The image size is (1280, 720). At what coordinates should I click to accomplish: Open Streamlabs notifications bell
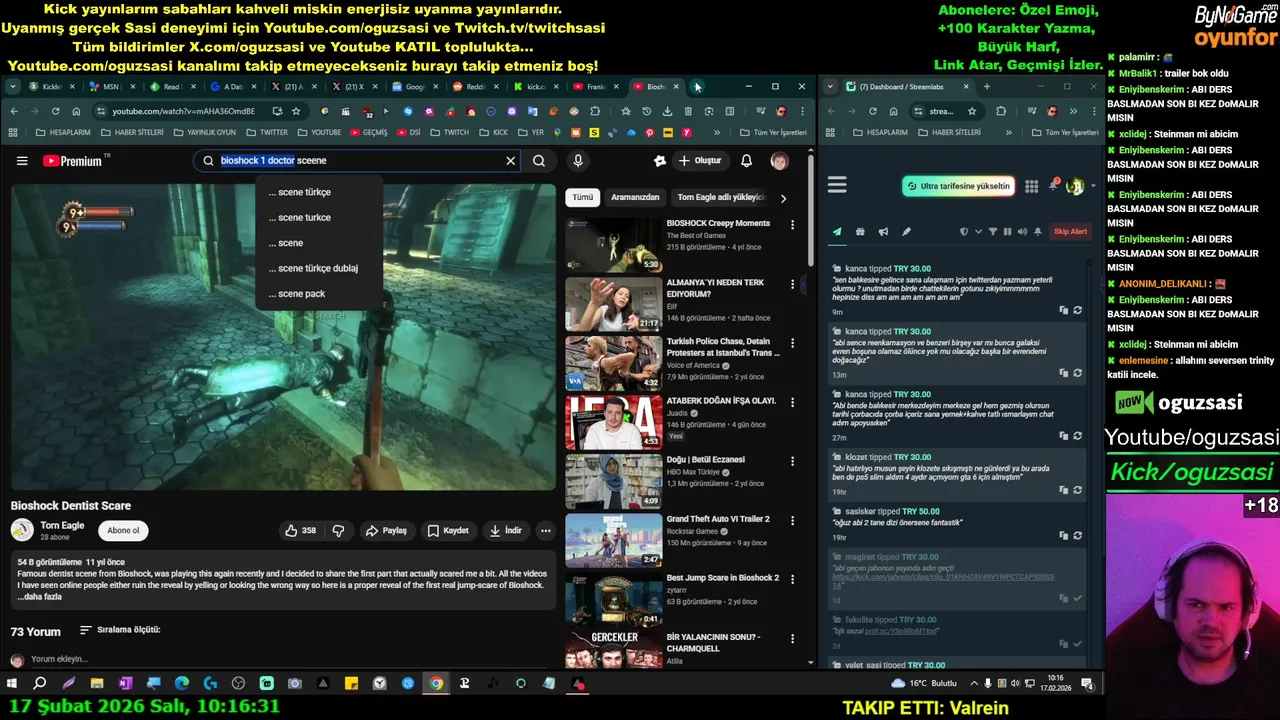pos(1054,186)
